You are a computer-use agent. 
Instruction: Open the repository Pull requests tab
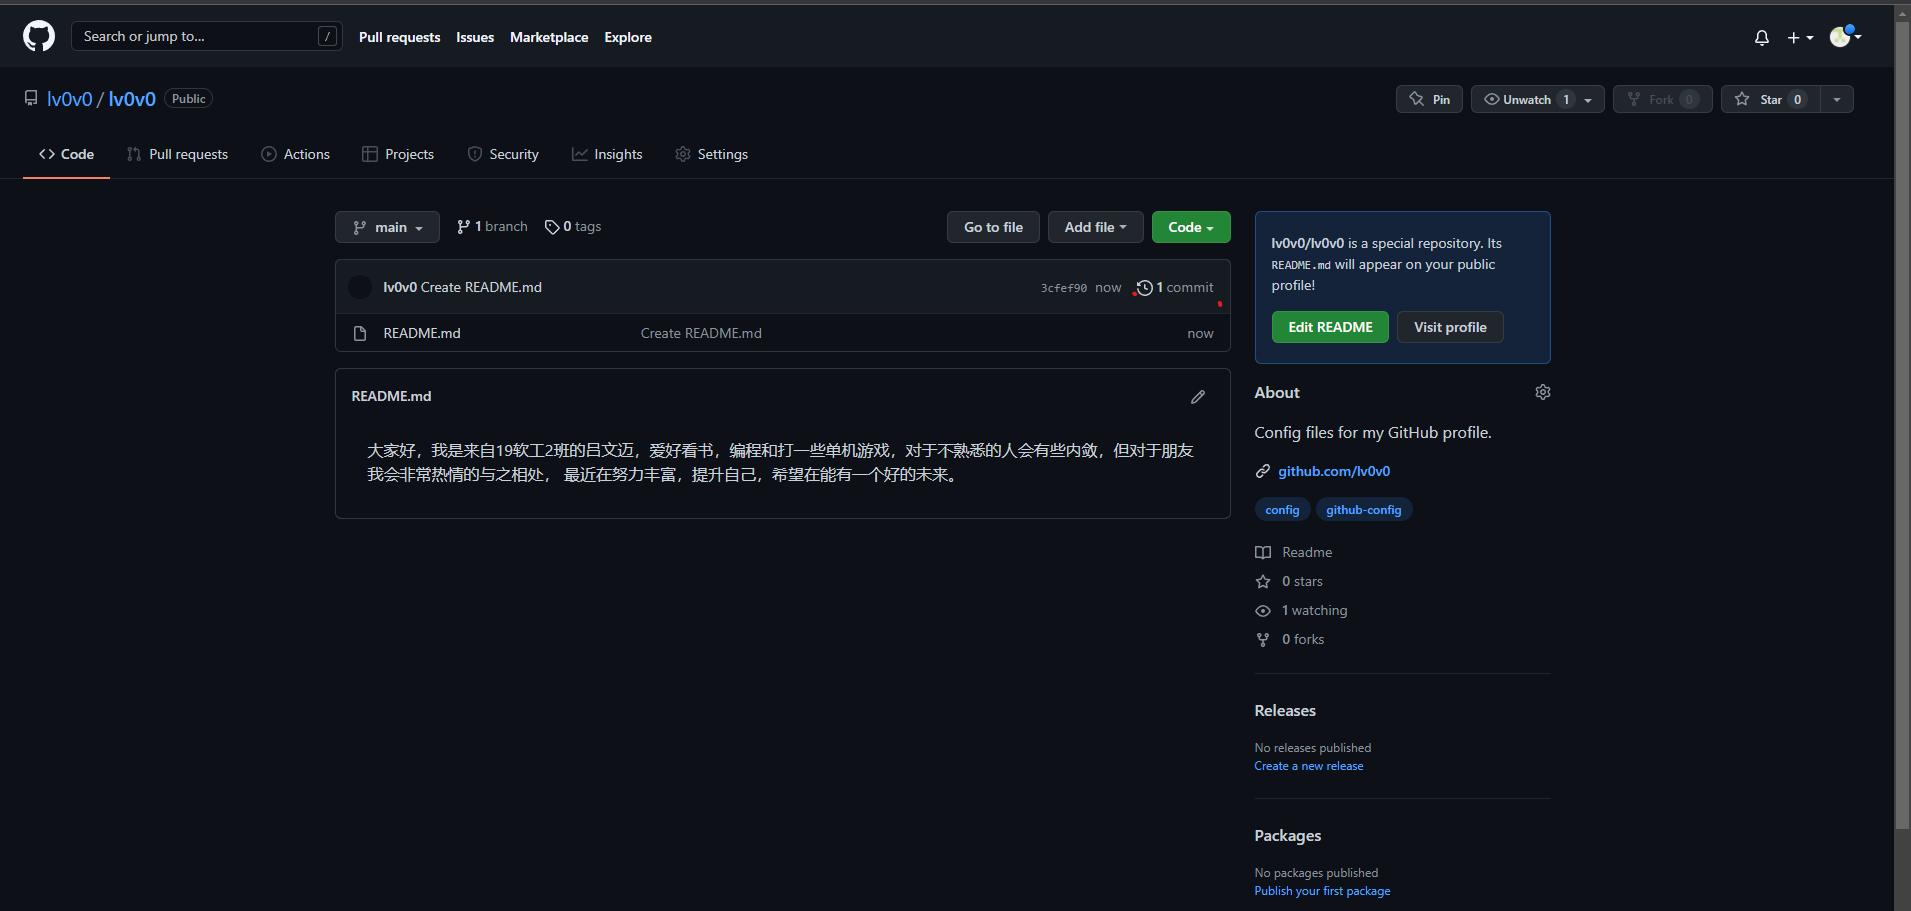tap(177, 154)
